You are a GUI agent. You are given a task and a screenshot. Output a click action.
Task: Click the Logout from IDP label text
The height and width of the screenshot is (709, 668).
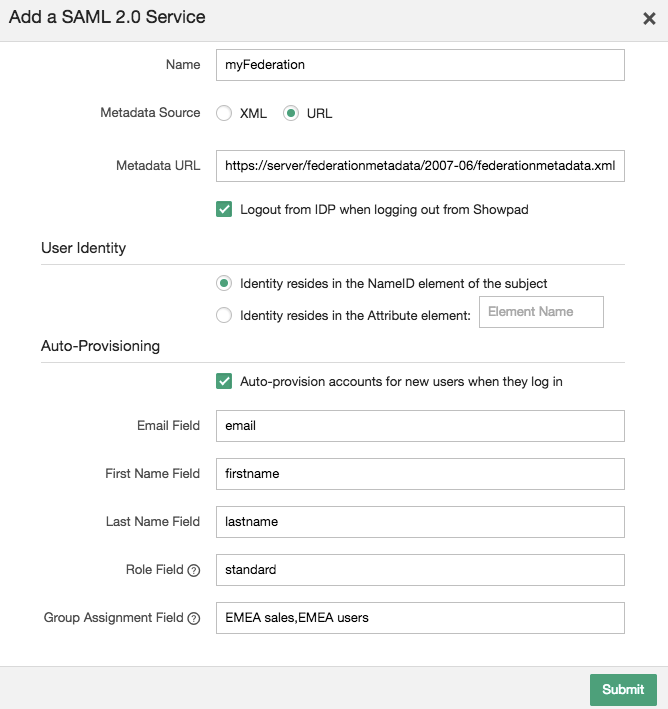click(x=384, y=210)
